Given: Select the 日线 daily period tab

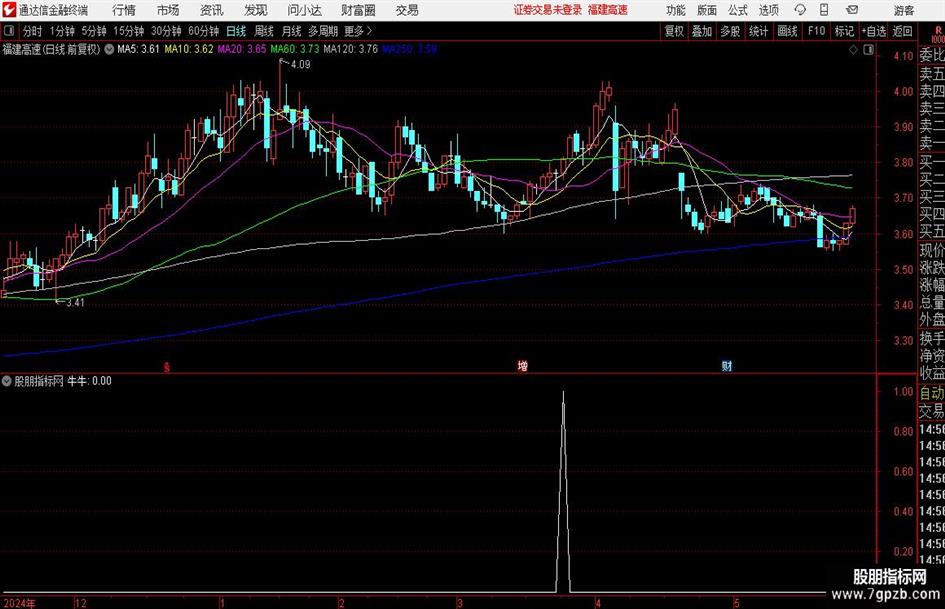Looking at the screenshot, I should tap(236, 31).
